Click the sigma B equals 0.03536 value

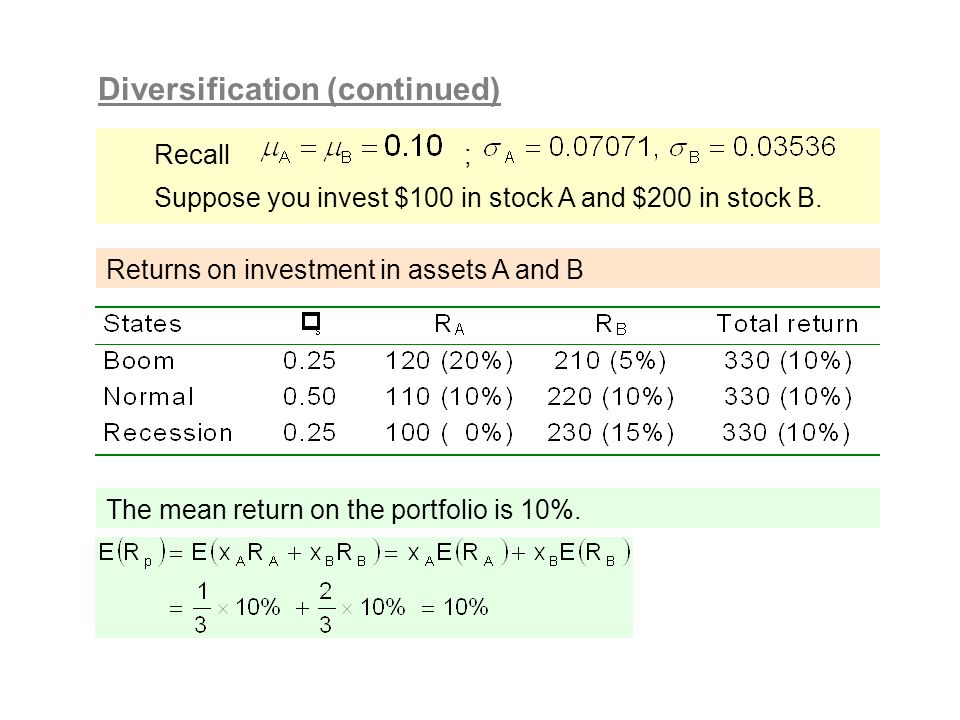click(x=752, y=149)
